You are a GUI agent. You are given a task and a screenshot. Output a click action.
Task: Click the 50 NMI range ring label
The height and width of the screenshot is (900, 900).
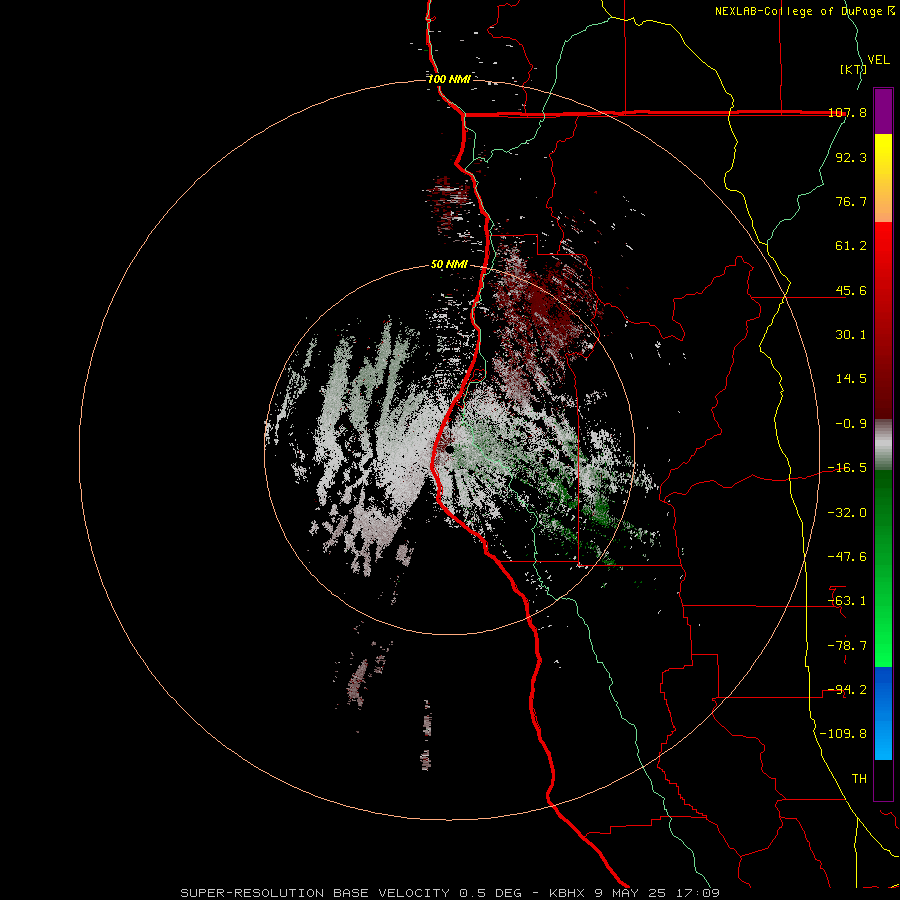pos(449,265)
